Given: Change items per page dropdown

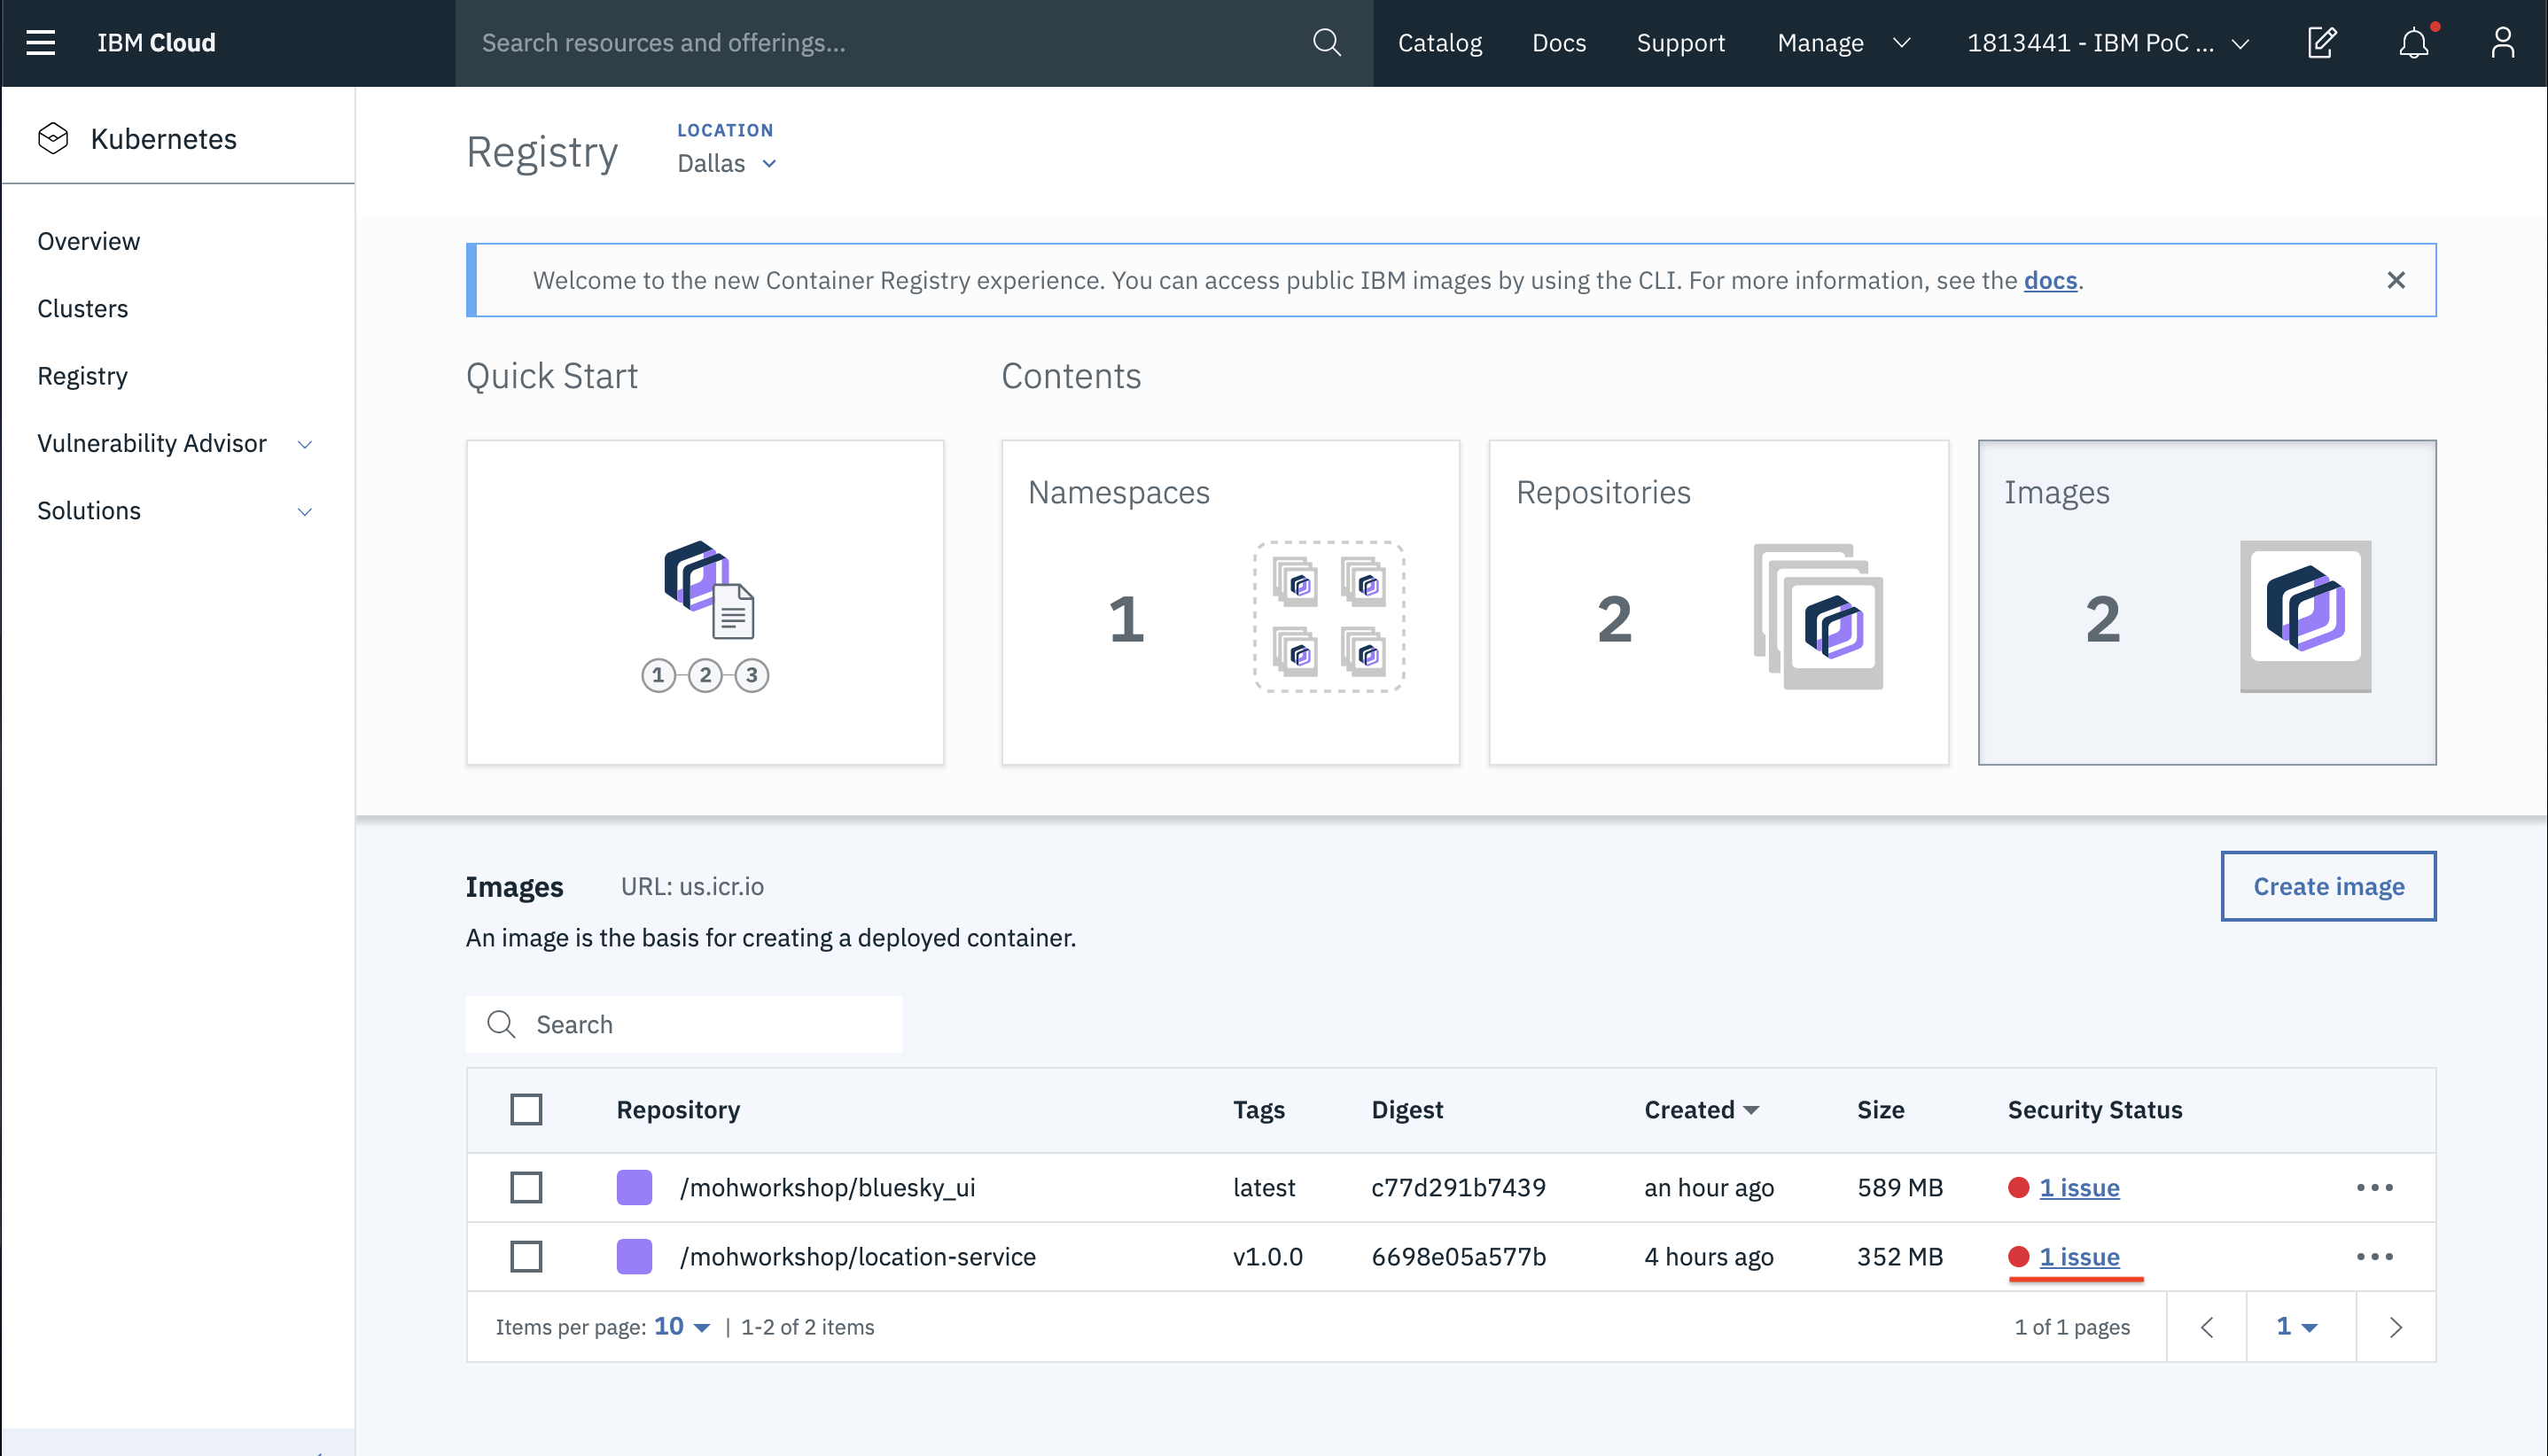Looking at the screenshot, I should (682, 1327).
